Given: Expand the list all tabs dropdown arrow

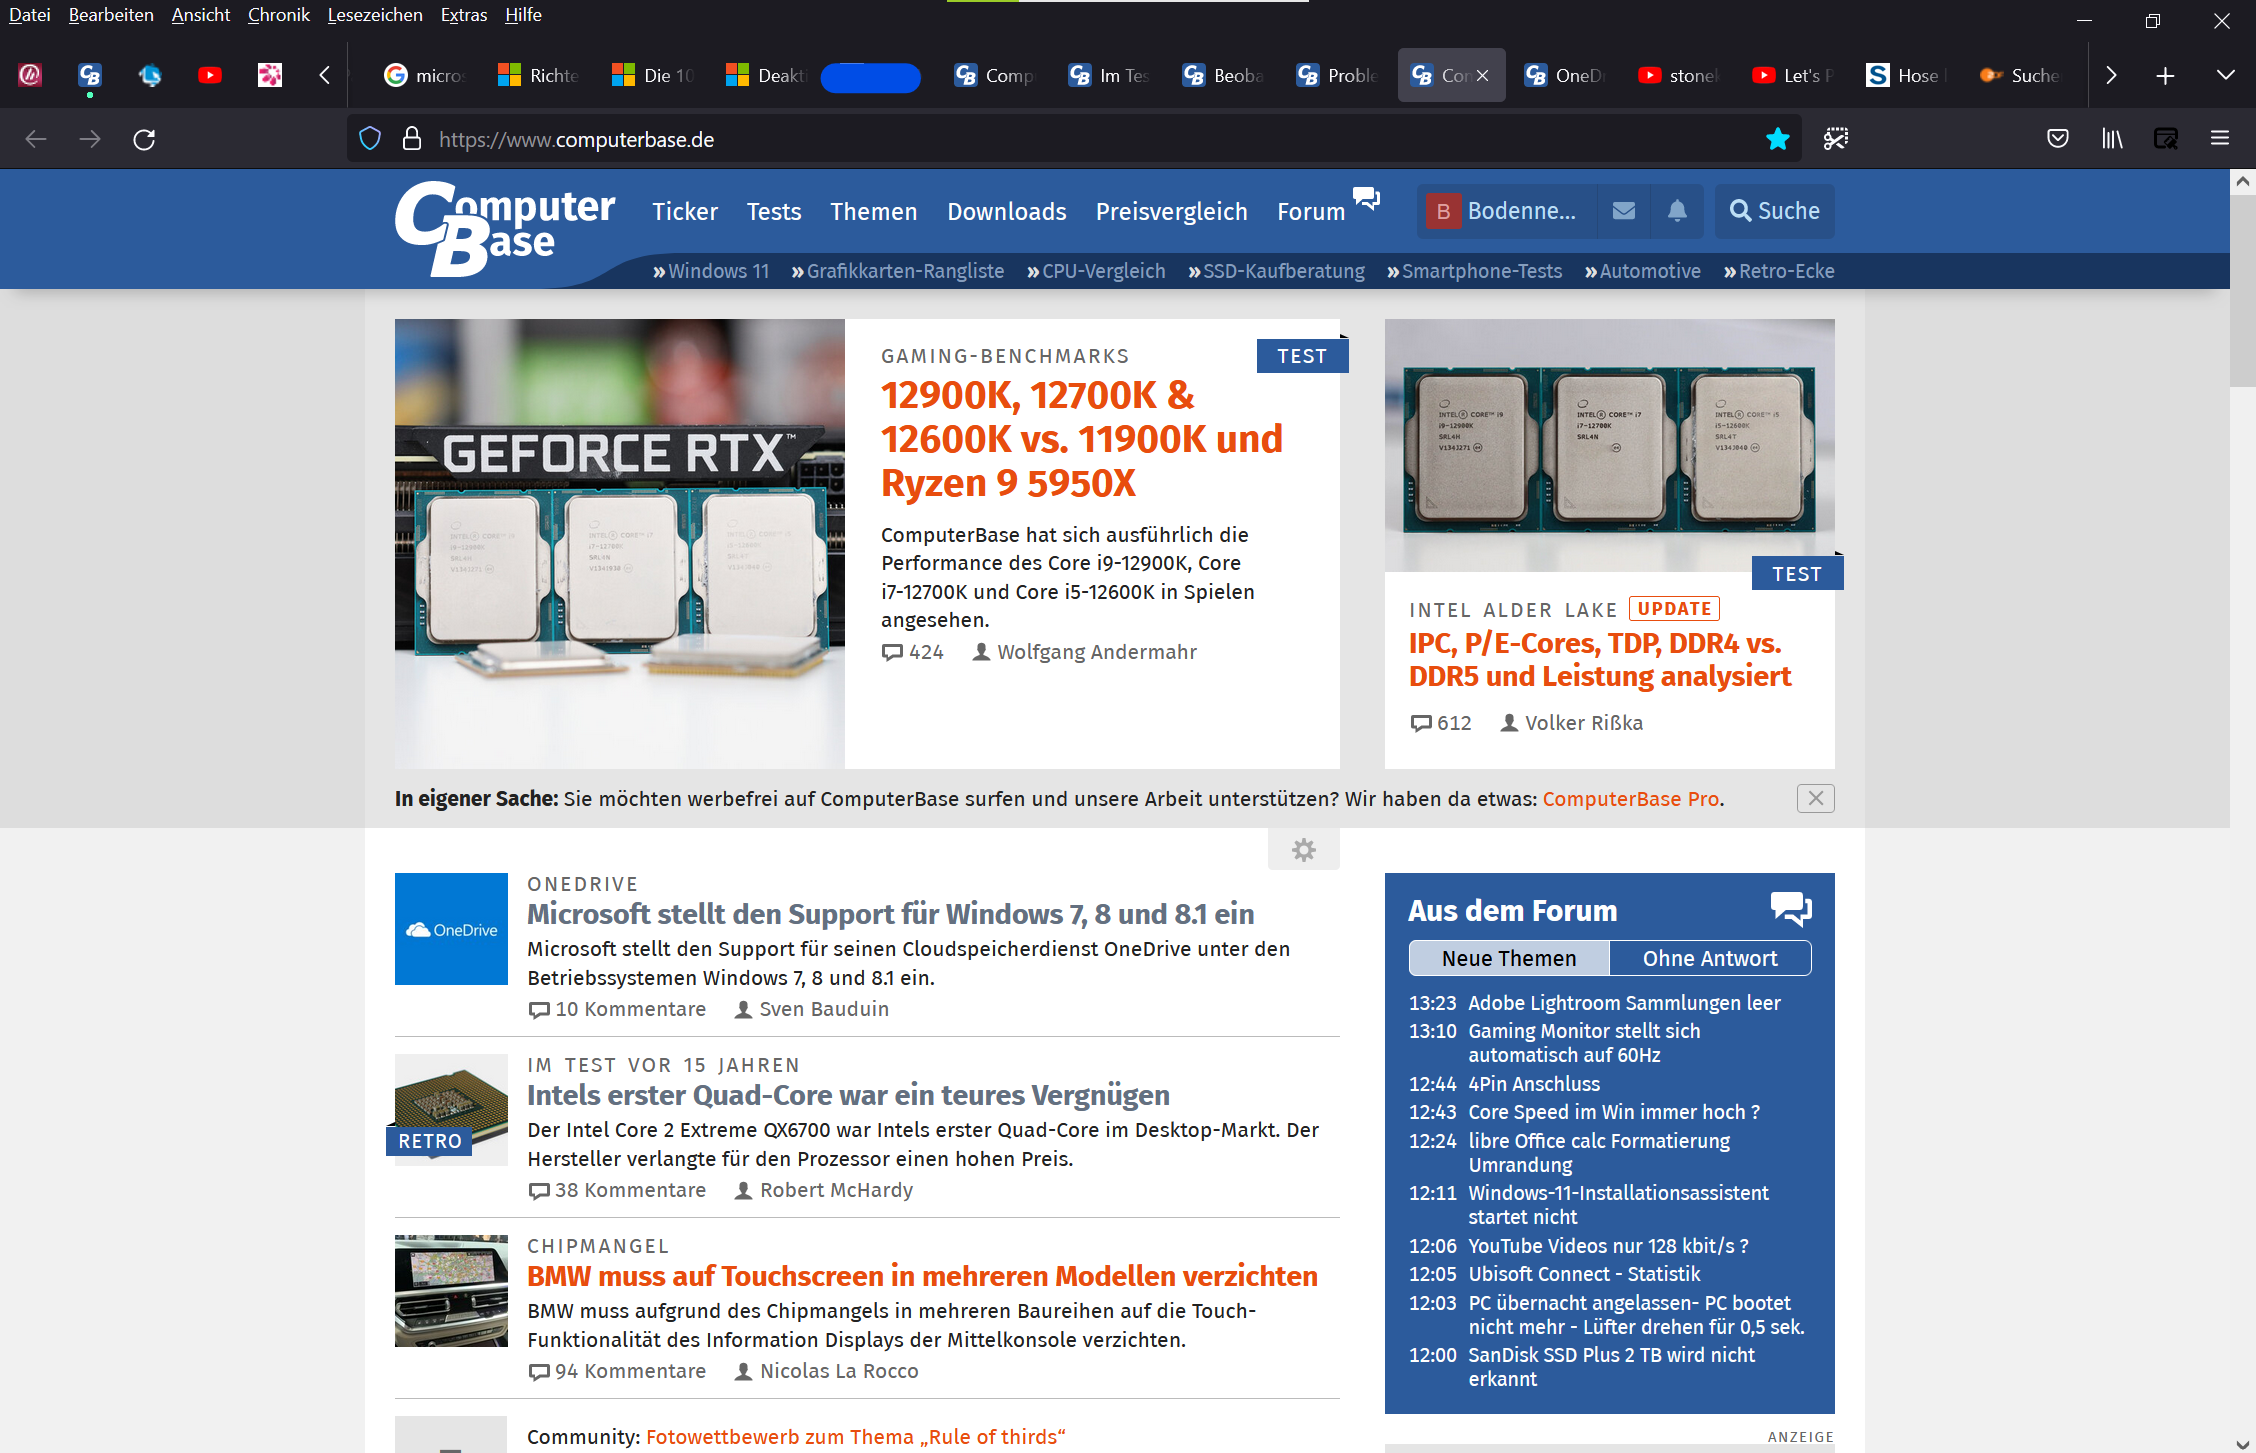Looking at the screenshot, I should (2225, 75).
